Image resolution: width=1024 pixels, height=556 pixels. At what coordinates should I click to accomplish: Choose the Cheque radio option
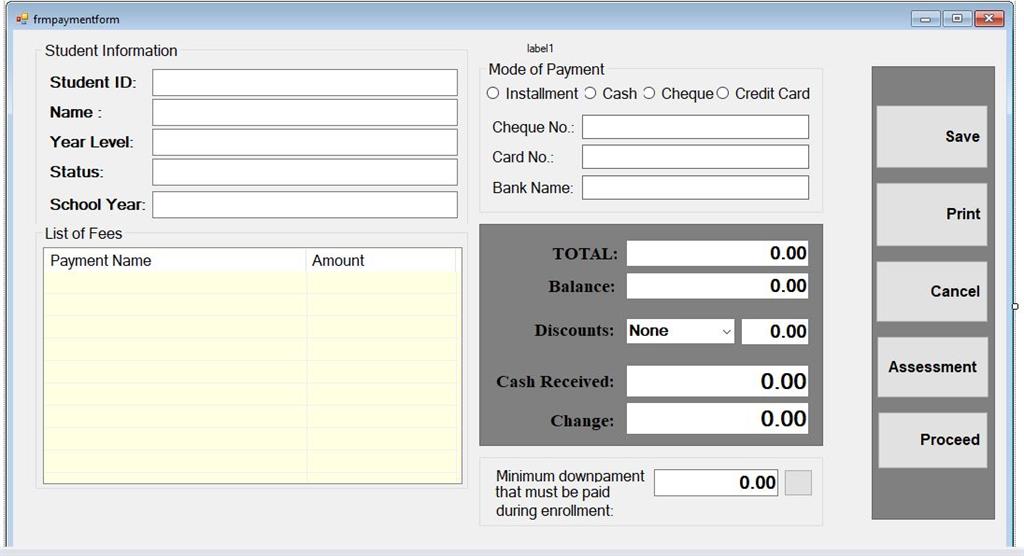648,93
